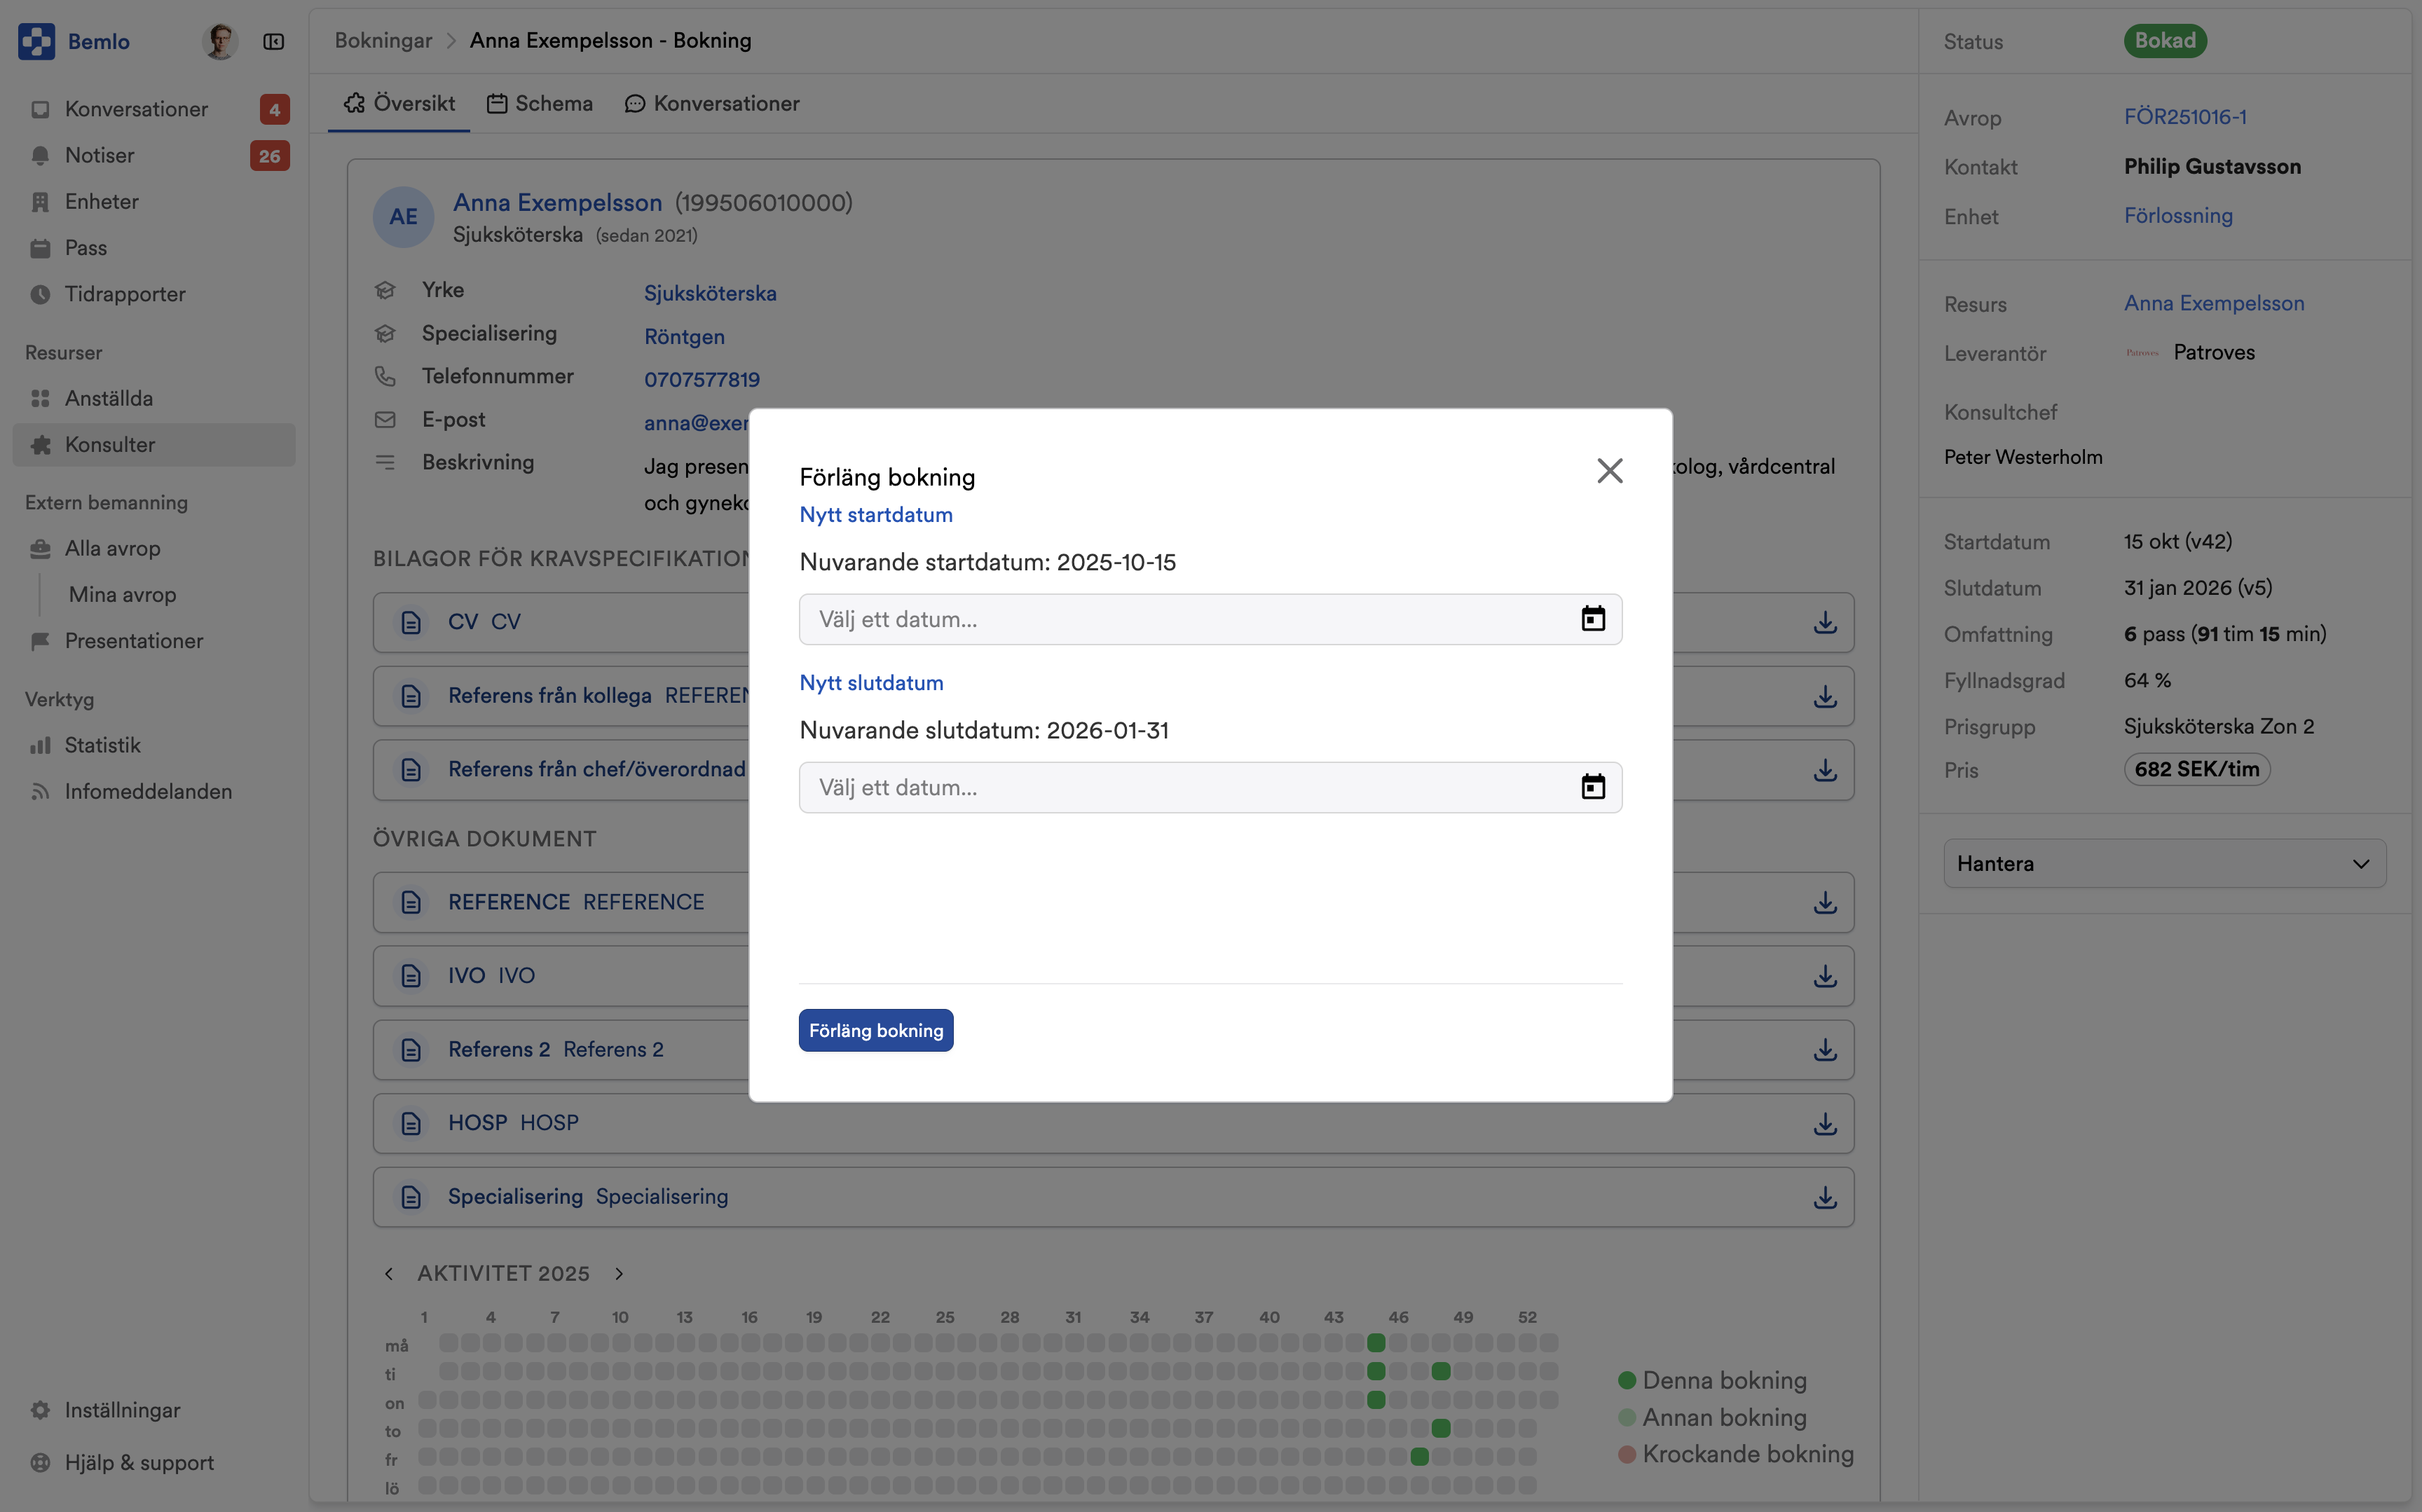Download the HOSP document
The width and height of the screenshot is (2422, 1512).
[1825, 1124]
